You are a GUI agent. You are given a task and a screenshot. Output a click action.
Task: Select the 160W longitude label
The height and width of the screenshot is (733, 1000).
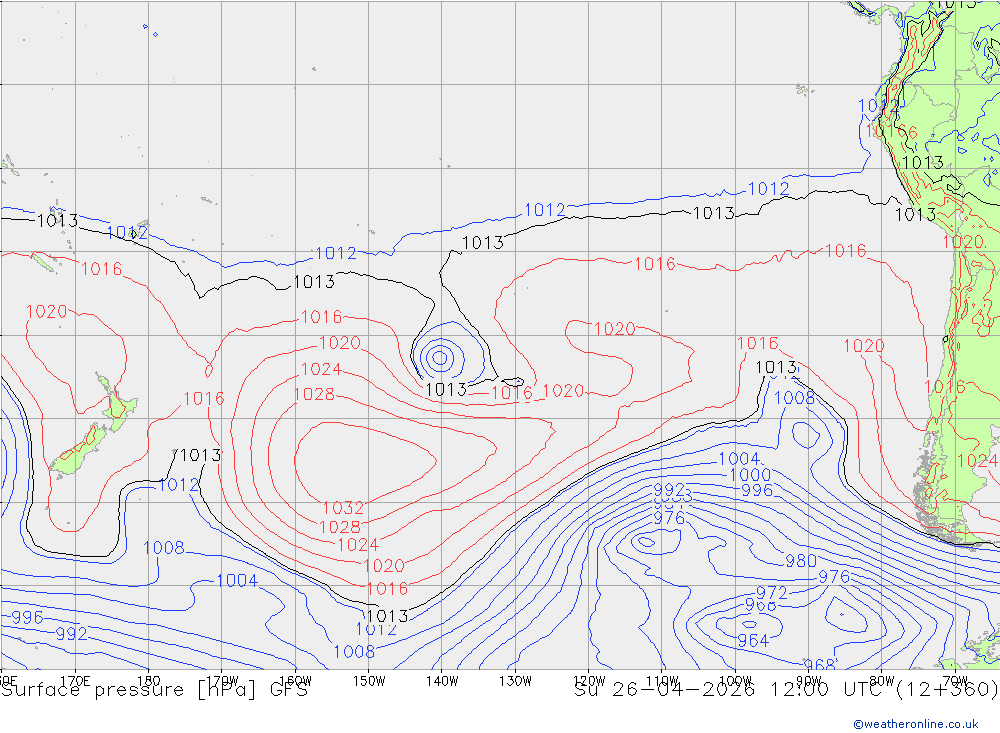point(295,681)
